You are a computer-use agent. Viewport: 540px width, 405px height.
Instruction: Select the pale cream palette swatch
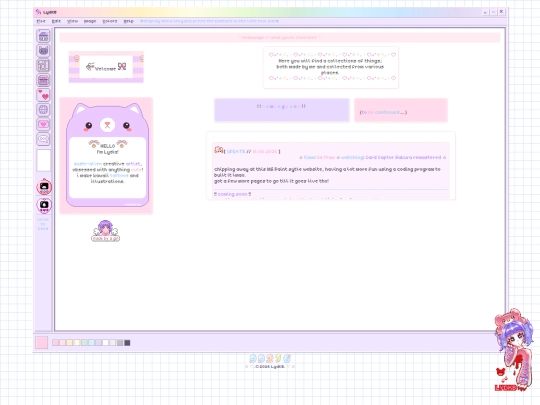(x=77, y=343)
